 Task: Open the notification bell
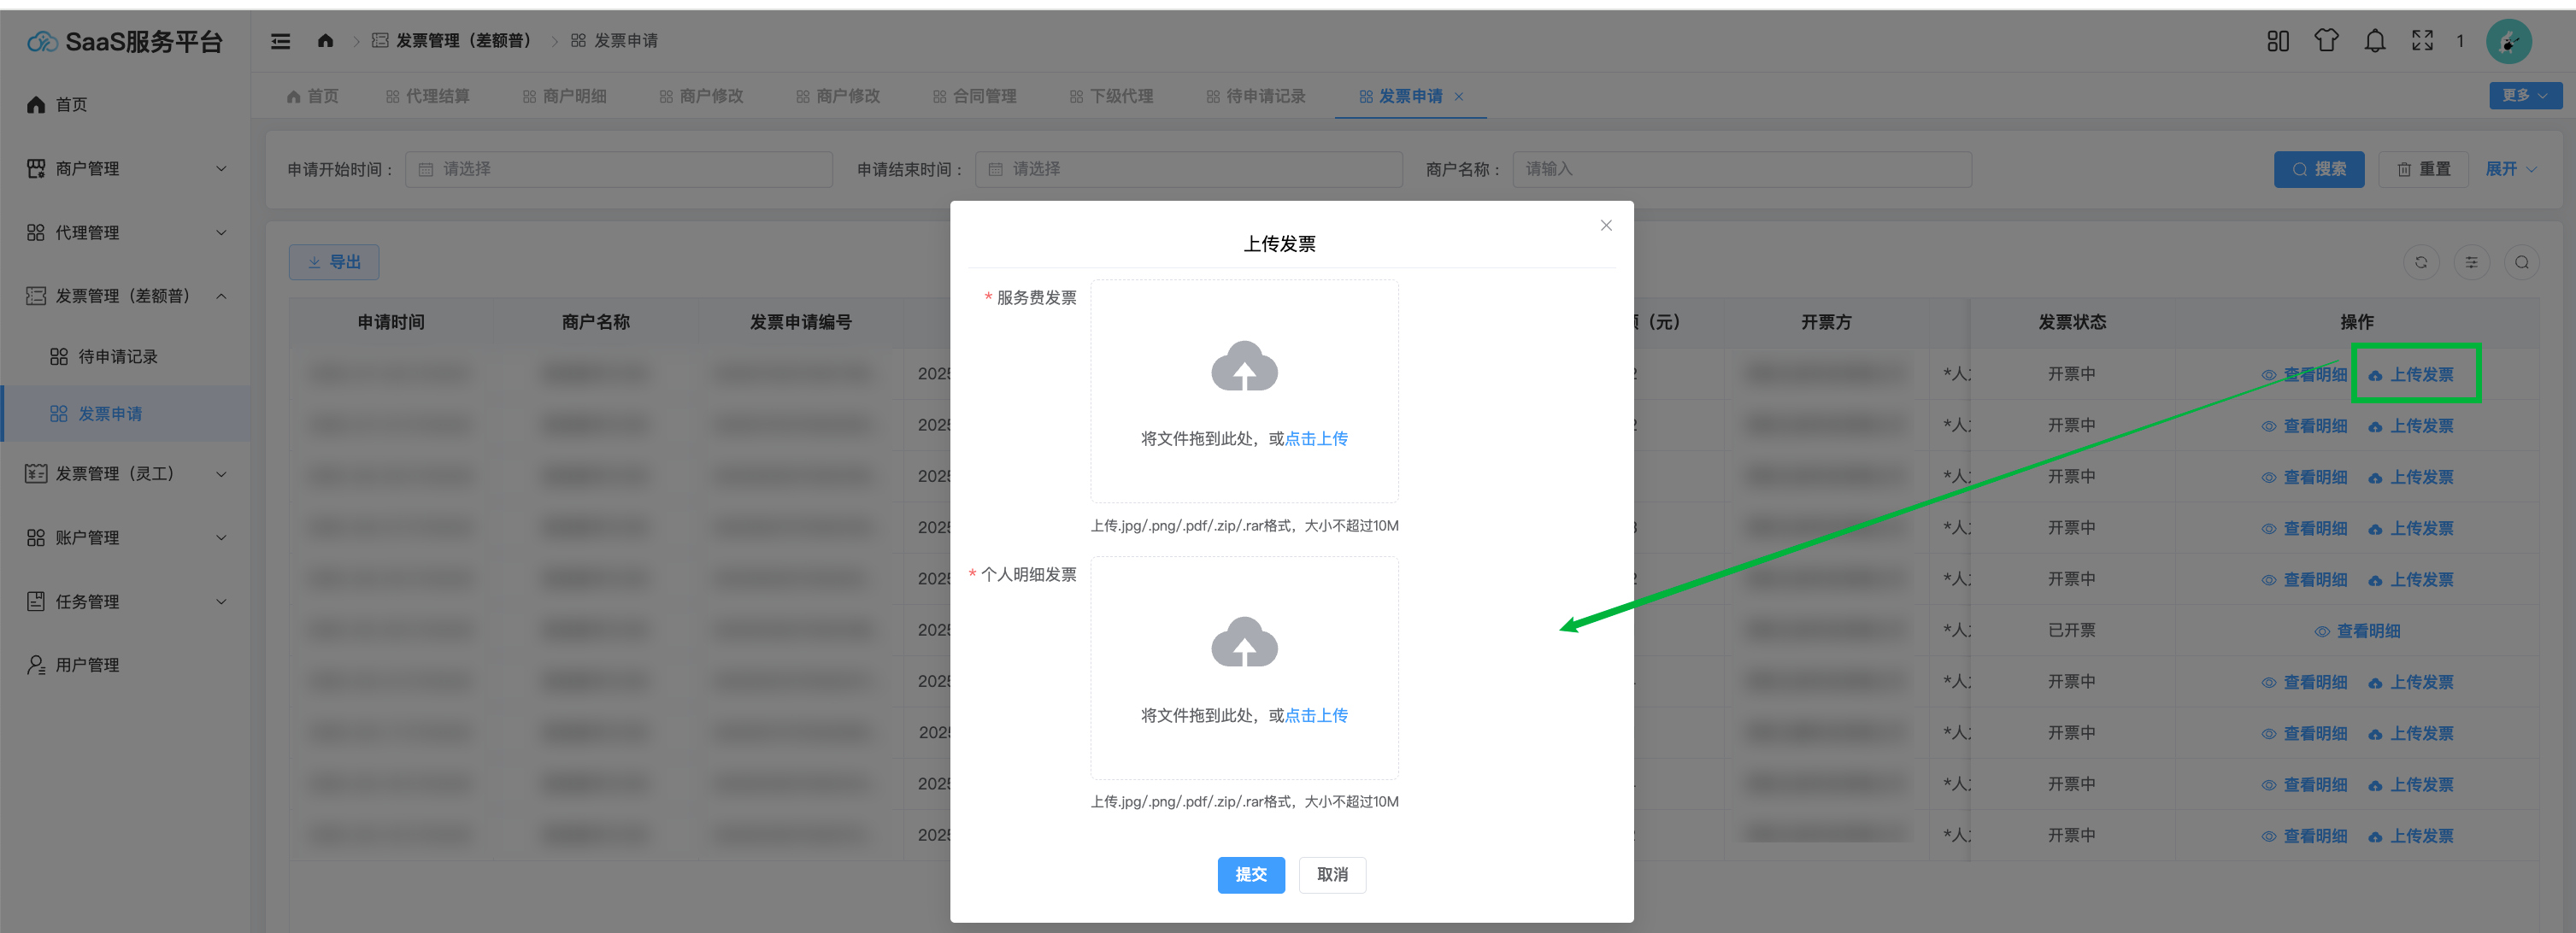(x=2374, y=41)
